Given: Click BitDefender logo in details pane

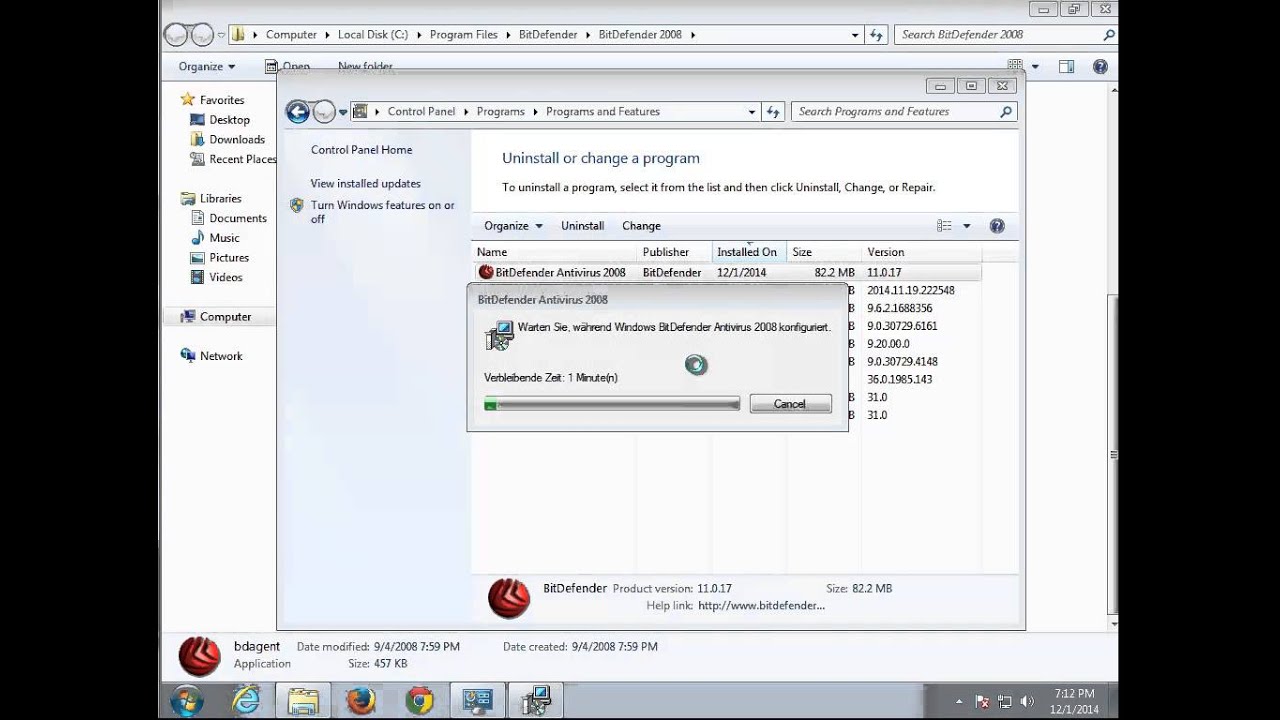Looking at the screenshot, I should coord(509,598).
